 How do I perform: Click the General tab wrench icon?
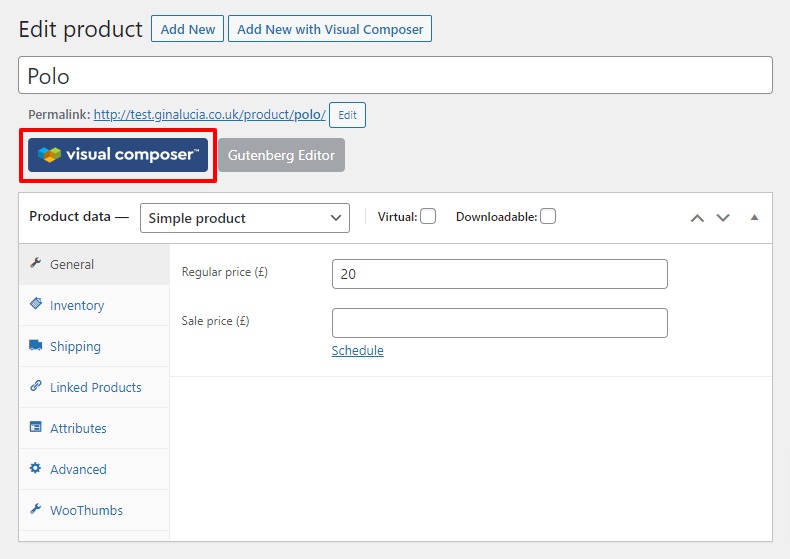pyautogui.click(x=35, y=263)
